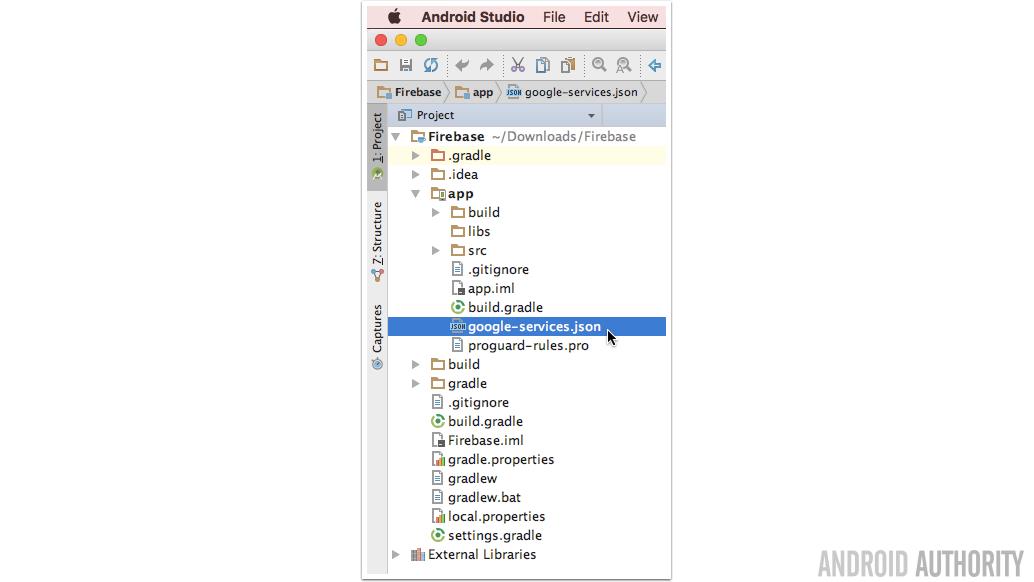
Task: Click the Synchronize refresh icon
Action: [431, 64]
